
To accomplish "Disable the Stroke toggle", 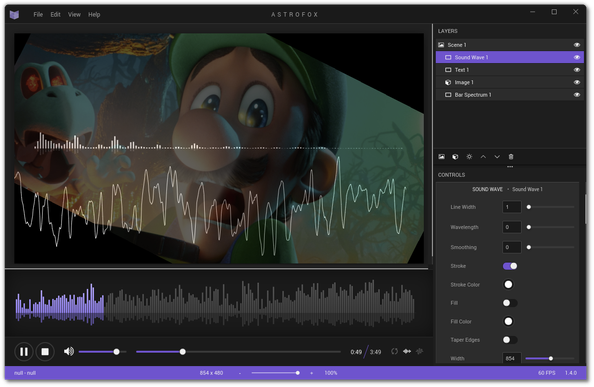I will tap(510, 266).
